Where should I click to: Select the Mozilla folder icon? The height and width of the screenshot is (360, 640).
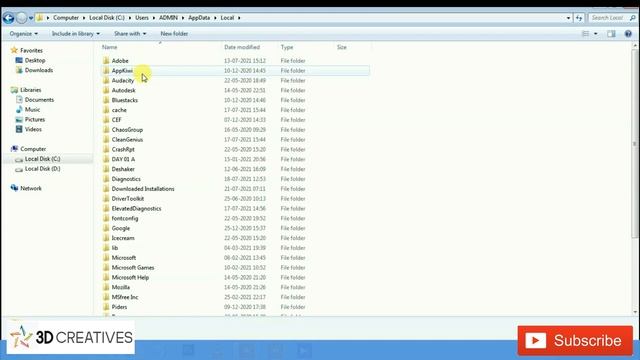[x=106, y=287]
